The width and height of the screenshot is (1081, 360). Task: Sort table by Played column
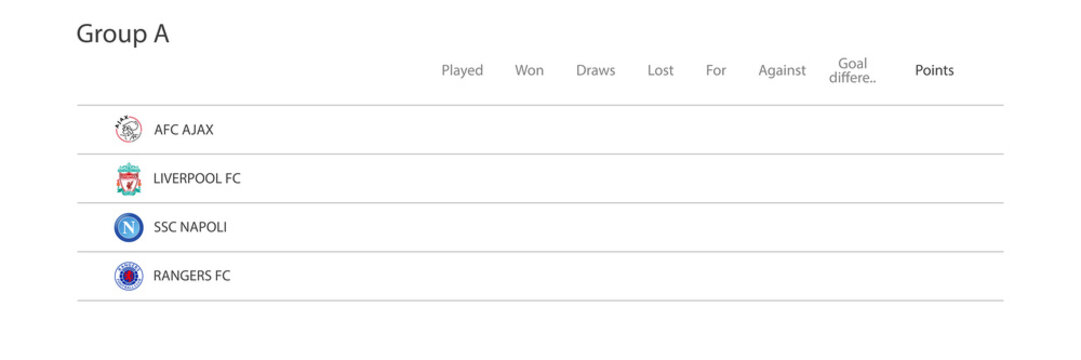tap(462, 70)
